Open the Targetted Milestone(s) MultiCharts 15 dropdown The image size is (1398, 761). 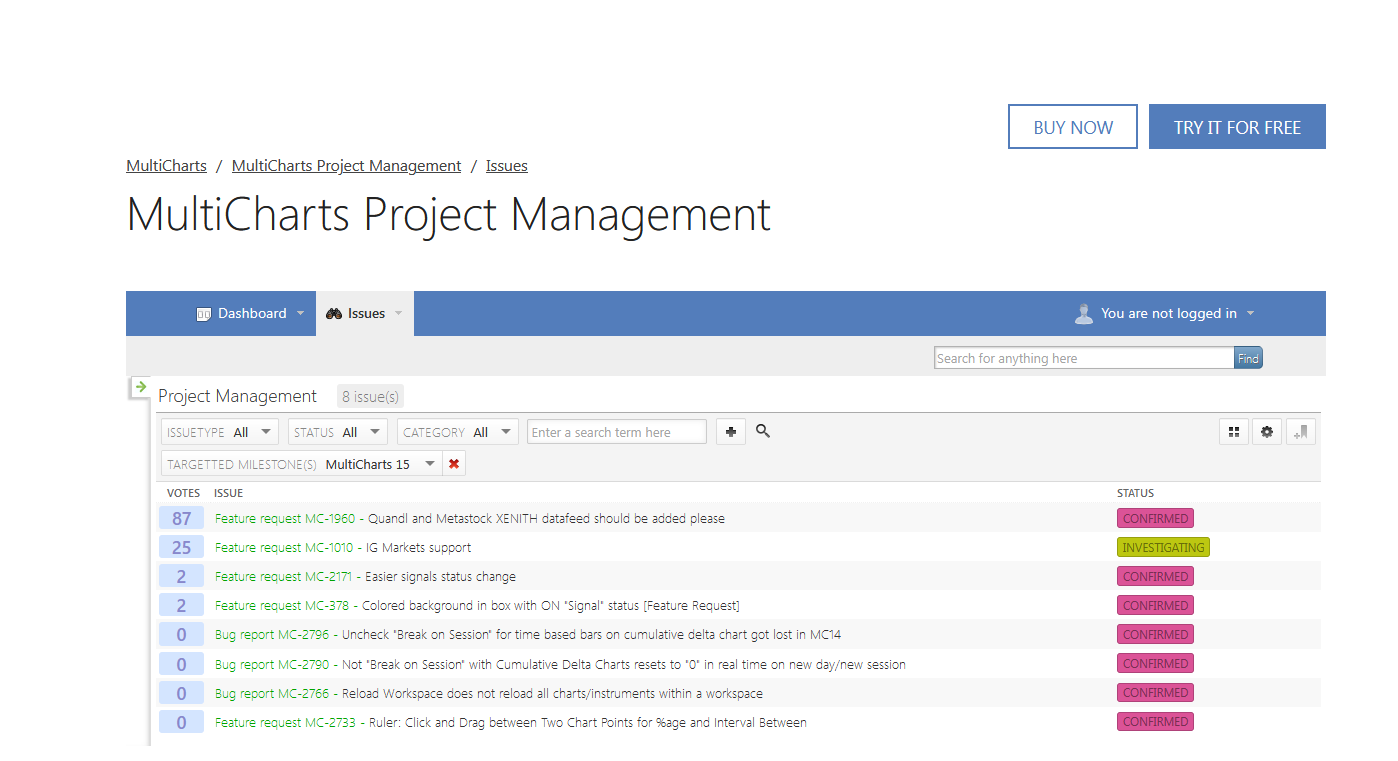click(x=301, y=464)
